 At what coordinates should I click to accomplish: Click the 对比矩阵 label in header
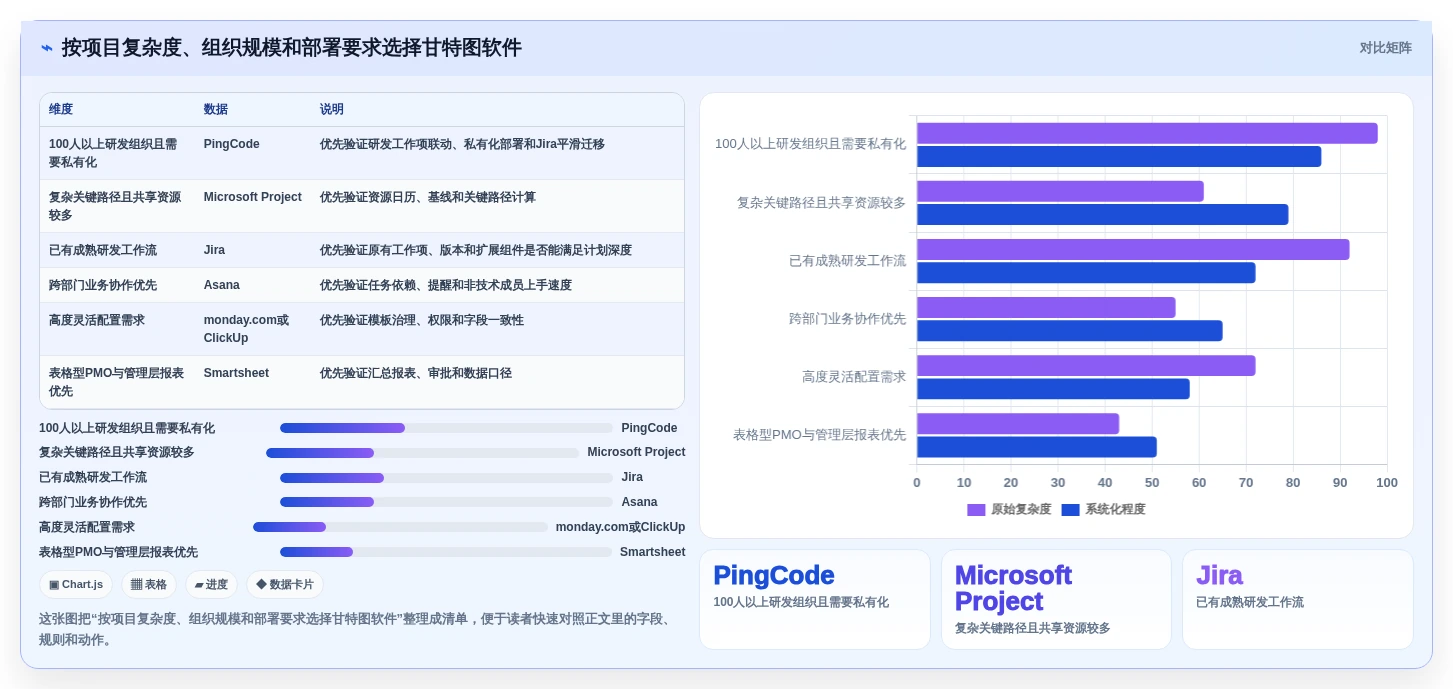click(x=1385, y=48)
